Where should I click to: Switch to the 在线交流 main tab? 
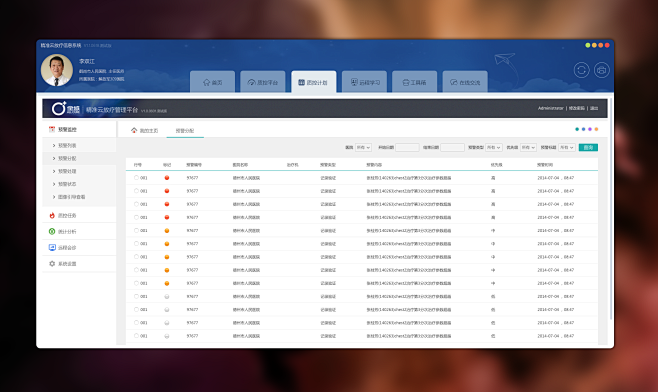coord(465,81)
